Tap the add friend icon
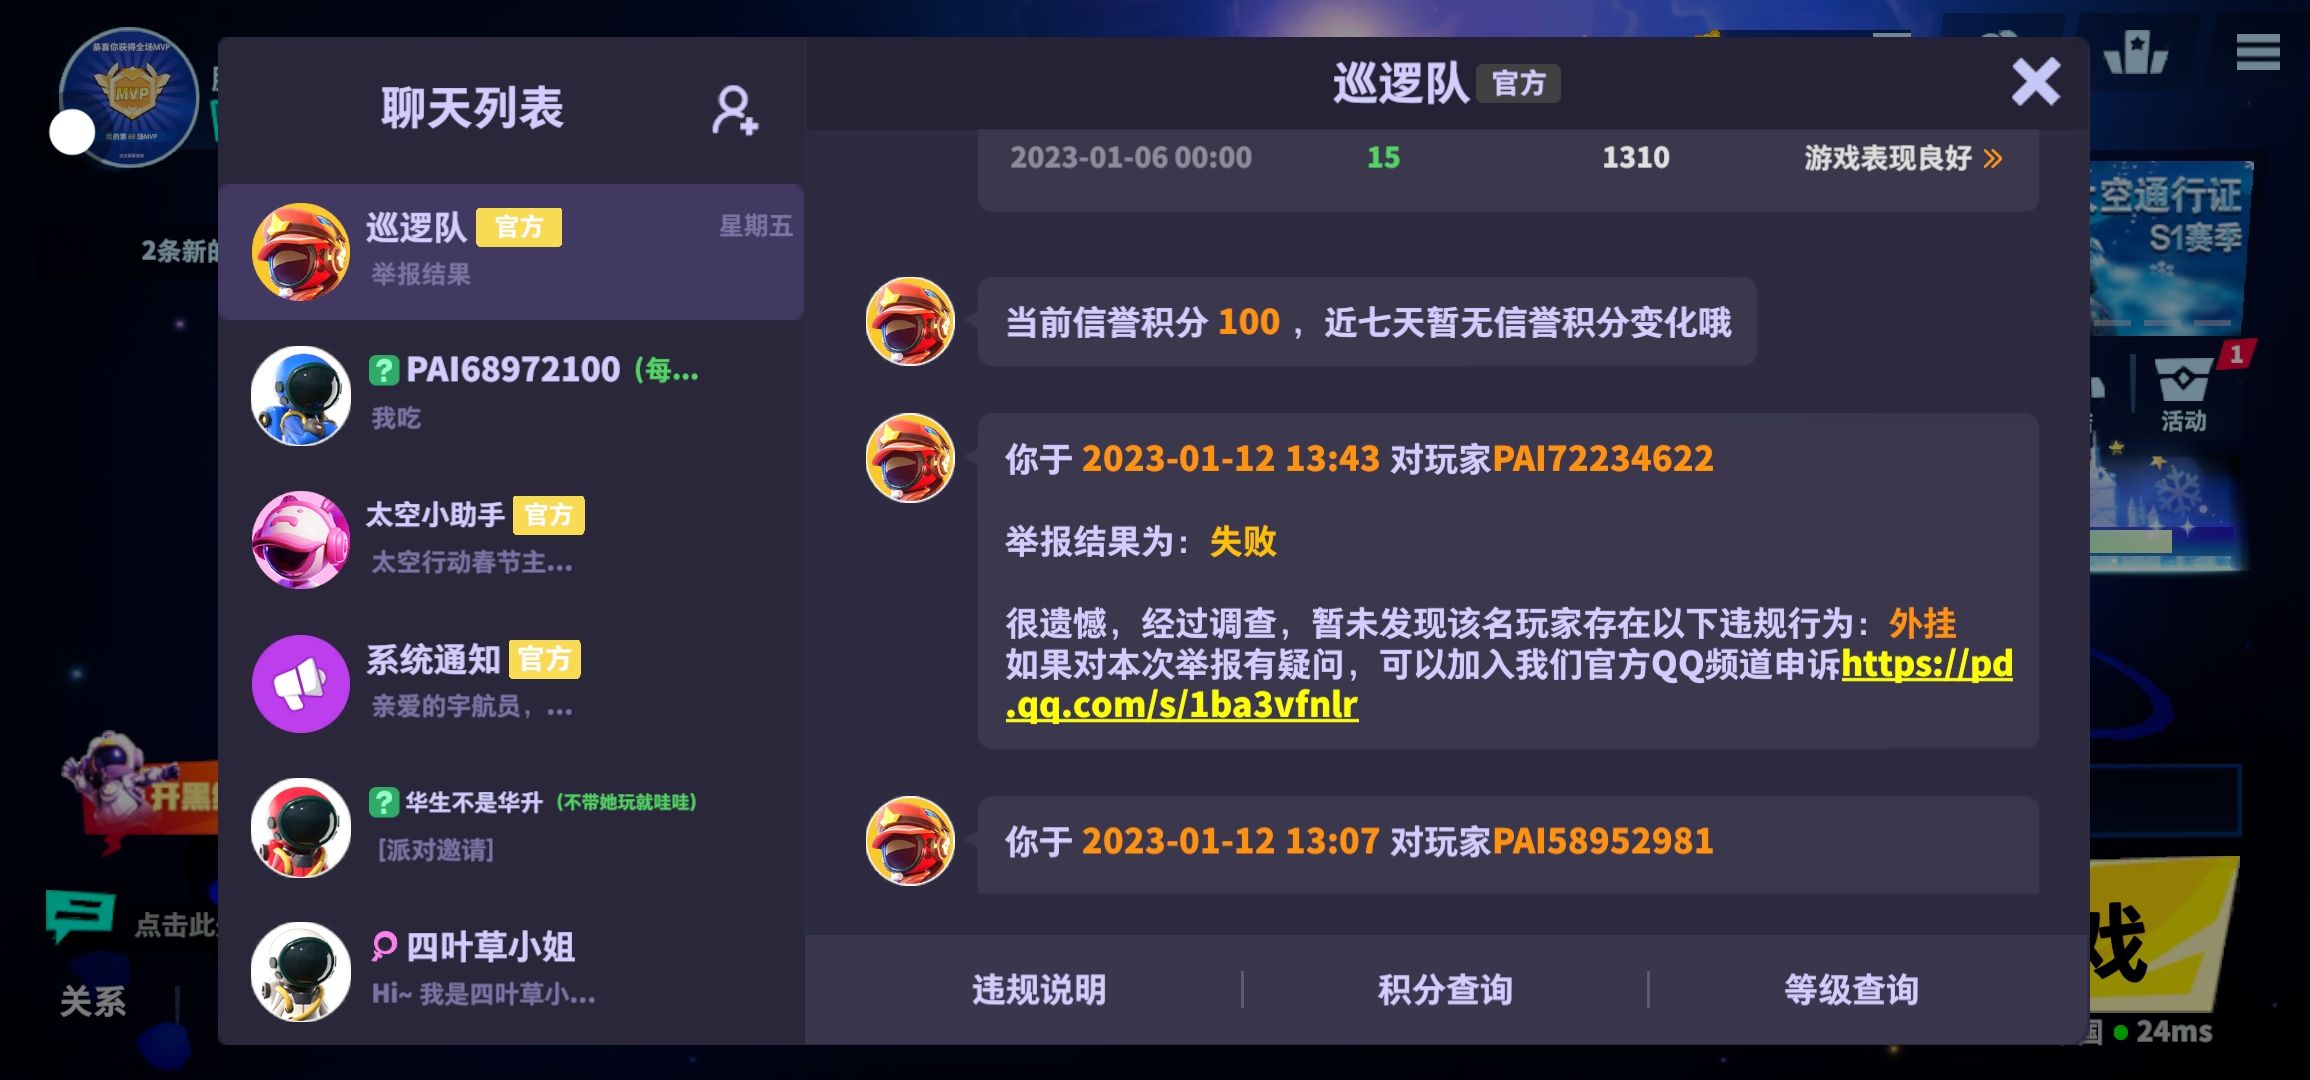This screenshot has width=2310, height=1080. [735, 110]
